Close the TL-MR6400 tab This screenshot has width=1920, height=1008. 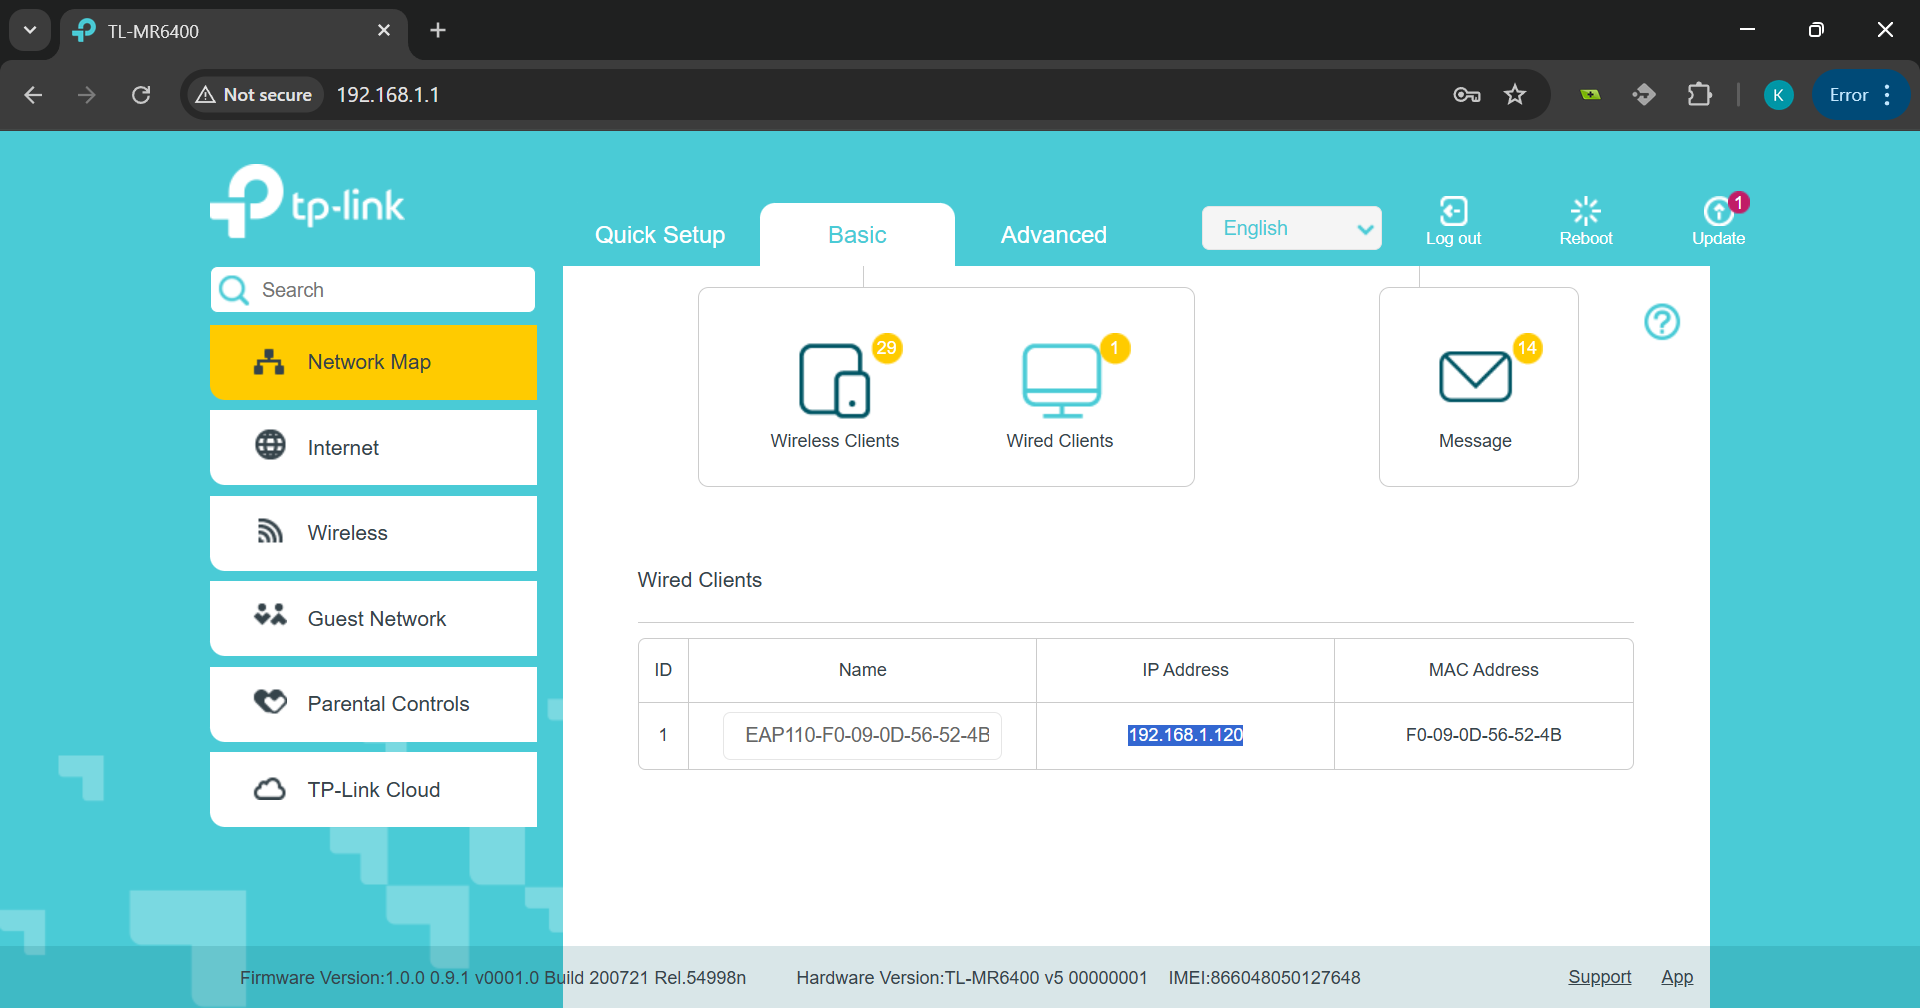pos(384,30)
